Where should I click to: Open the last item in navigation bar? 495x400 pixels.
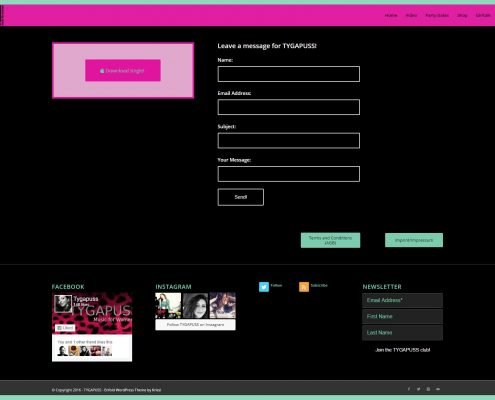[483, 15]
